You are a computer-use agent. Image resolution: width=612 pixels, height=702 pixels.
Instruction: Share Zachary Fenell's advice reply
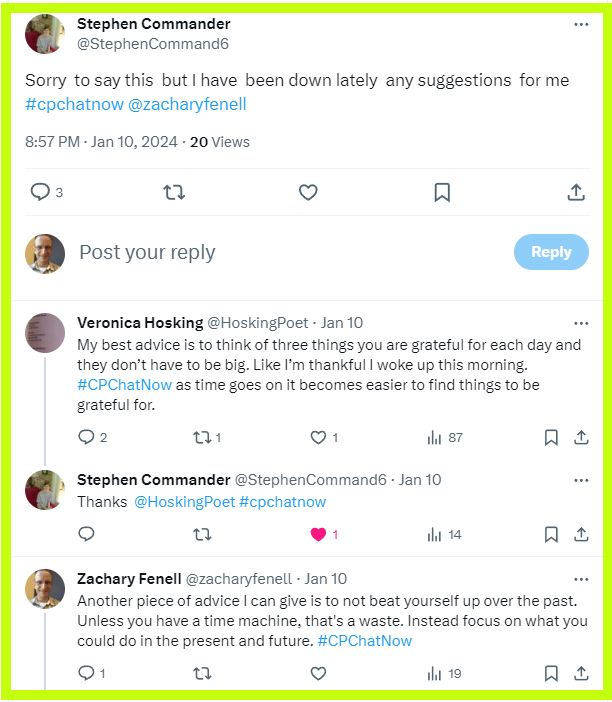coord(580,674)
